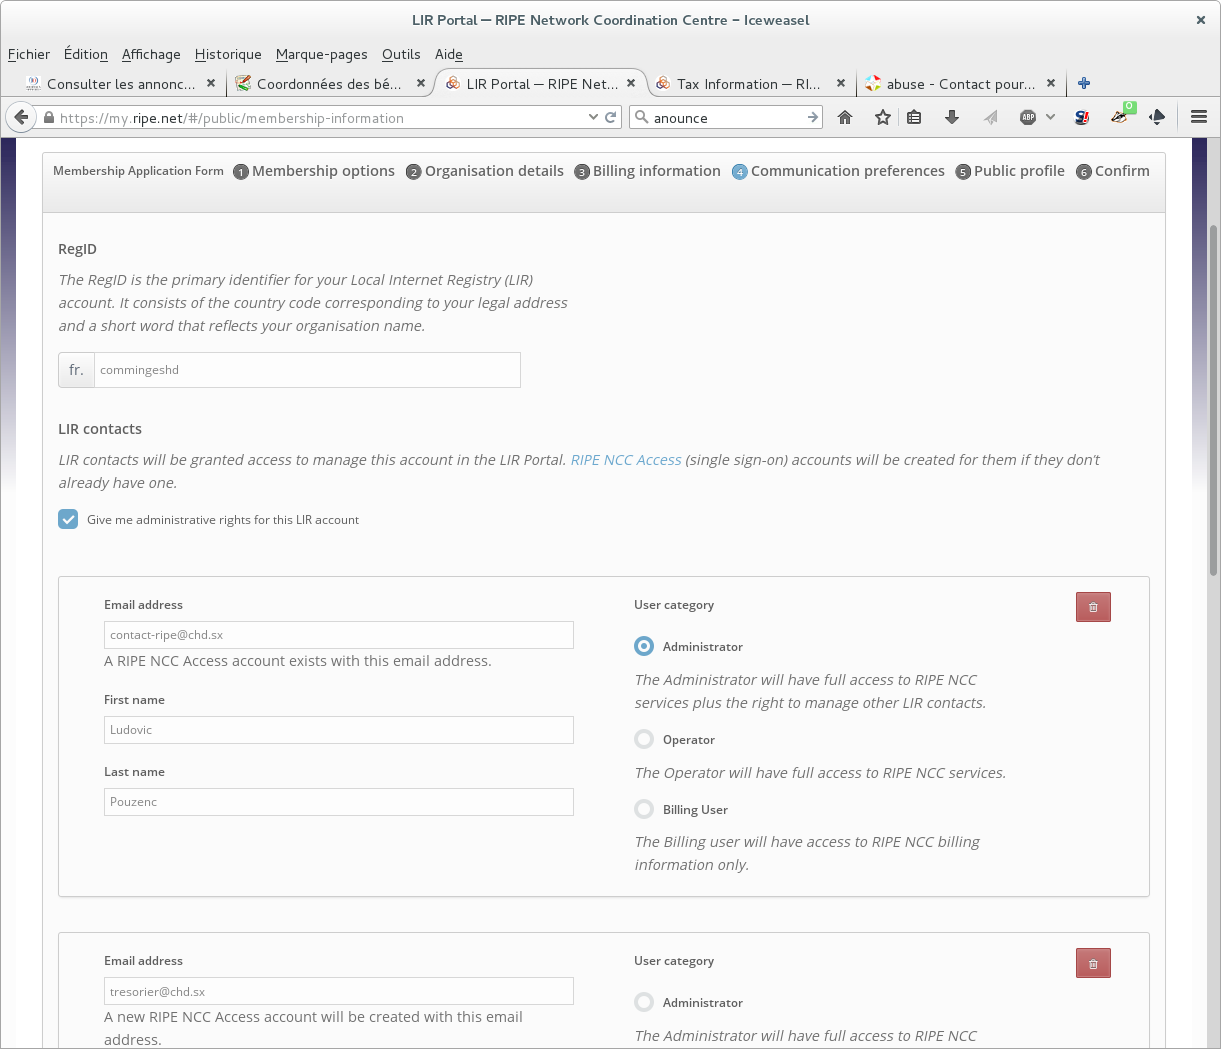This screenshot has width=1221, height=1049.
Task: Click the padlock site identity icon
Action: [x=48, y=118]
